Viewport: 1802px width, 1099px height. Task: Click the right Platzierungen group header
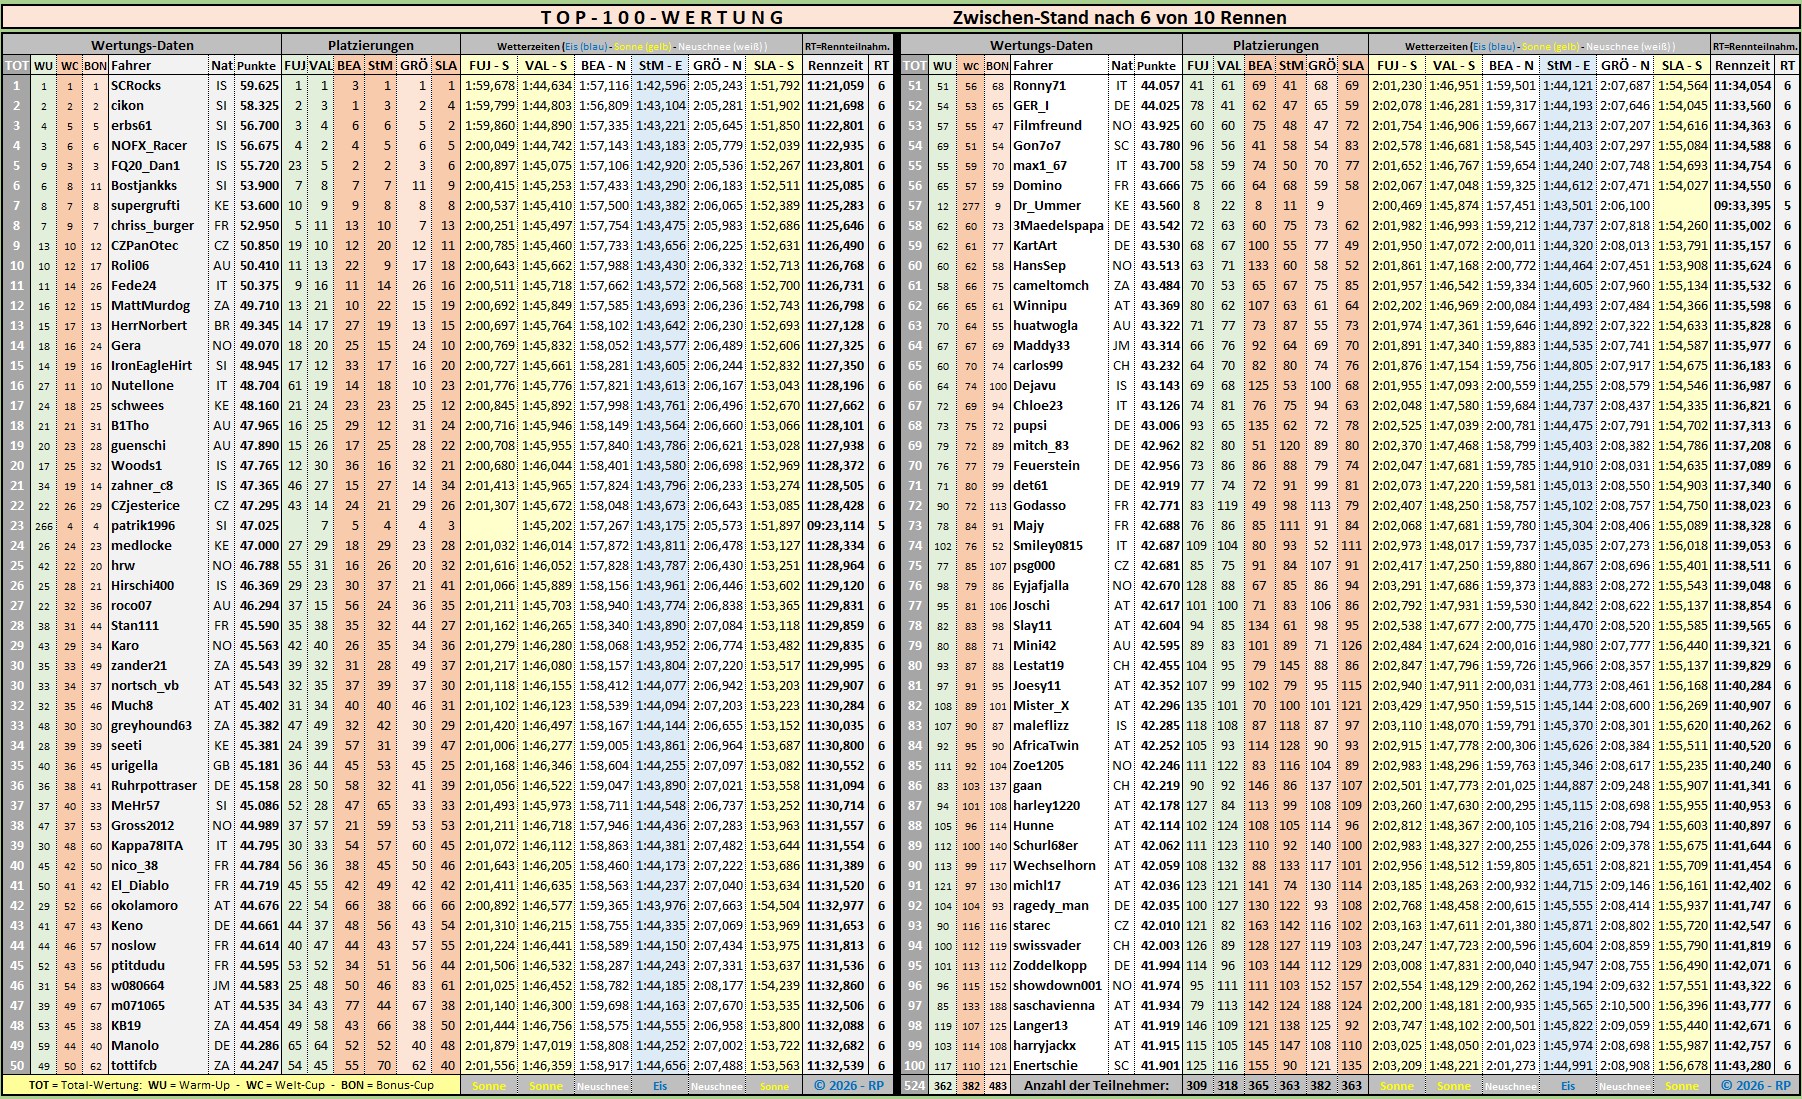pyautogui.click(x=1275, y=45)
